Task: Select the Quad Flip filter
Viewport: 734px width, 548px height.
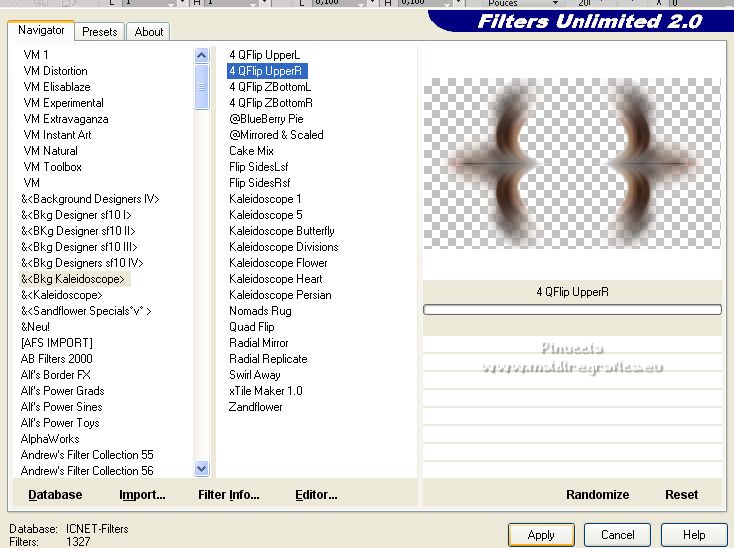Action: (x=251, y=327)
